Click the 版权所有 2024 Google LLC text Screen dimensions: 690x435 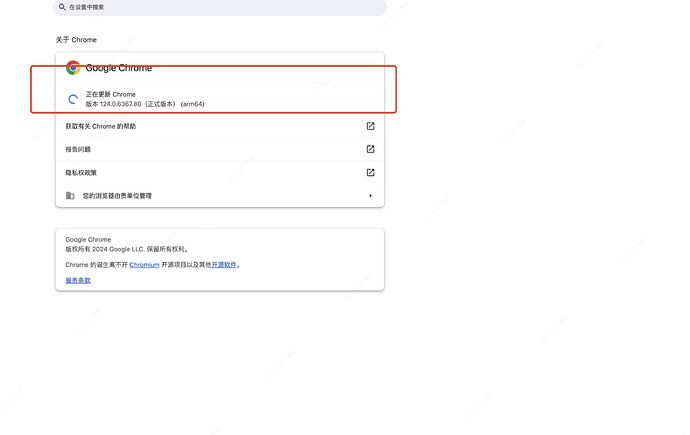(x=126, y=249)
